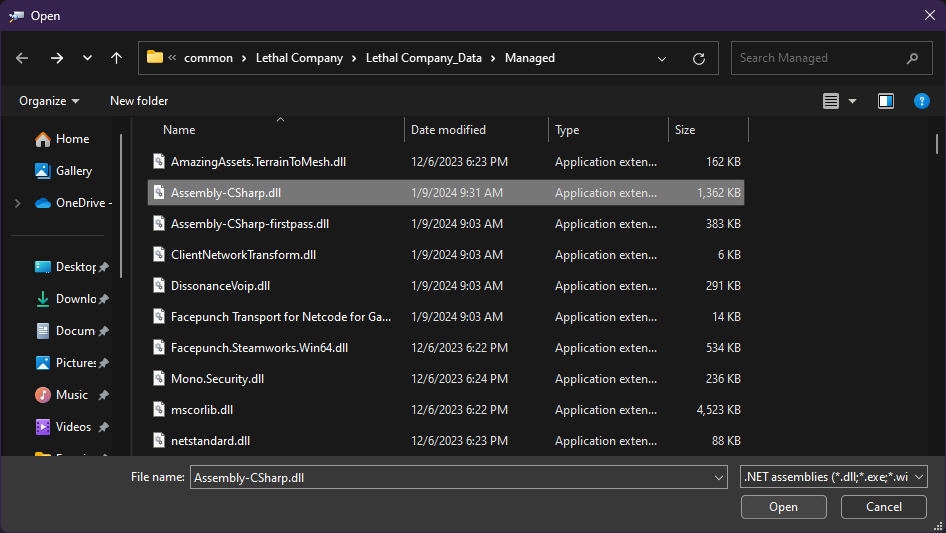Expand address bar previous locations

[662, 59]
